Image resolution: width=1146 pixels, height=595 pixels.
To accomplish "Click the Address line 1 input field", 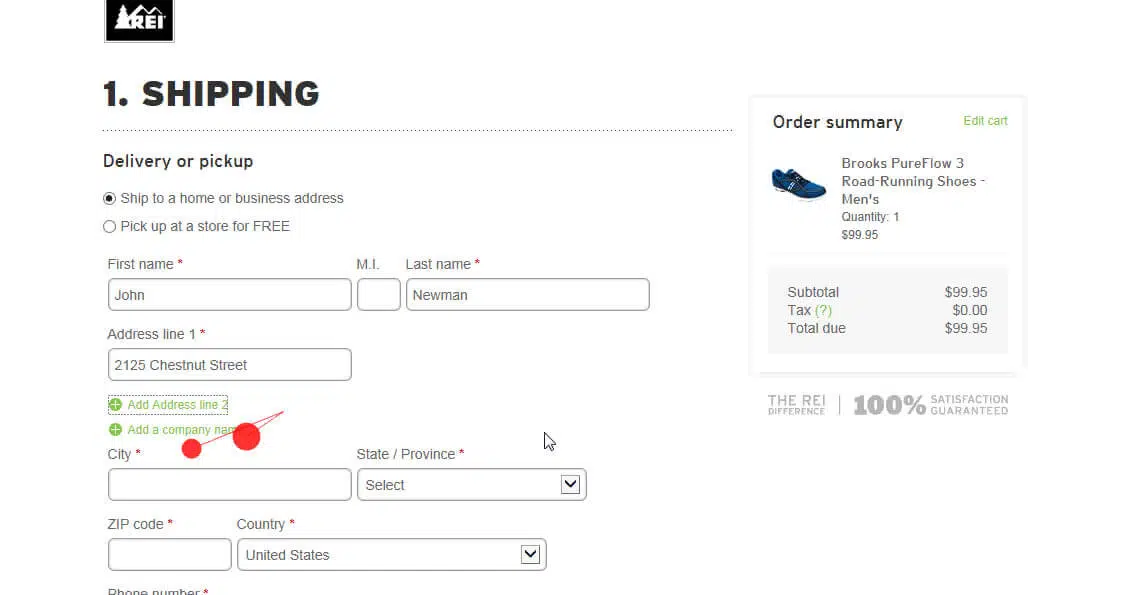I will coord(229,365).
